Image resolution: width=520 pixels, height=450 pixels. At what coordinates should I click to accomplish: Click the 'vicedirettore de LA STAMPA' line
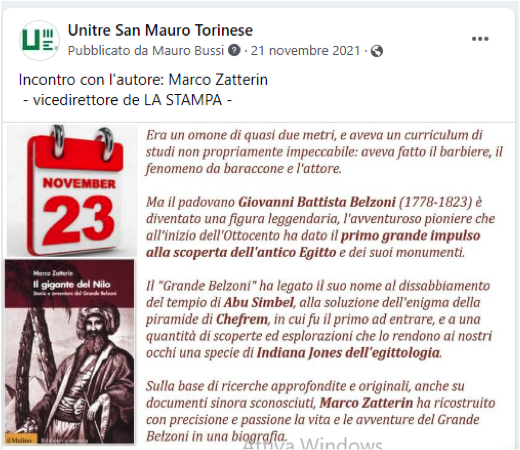tap(127, 100)
